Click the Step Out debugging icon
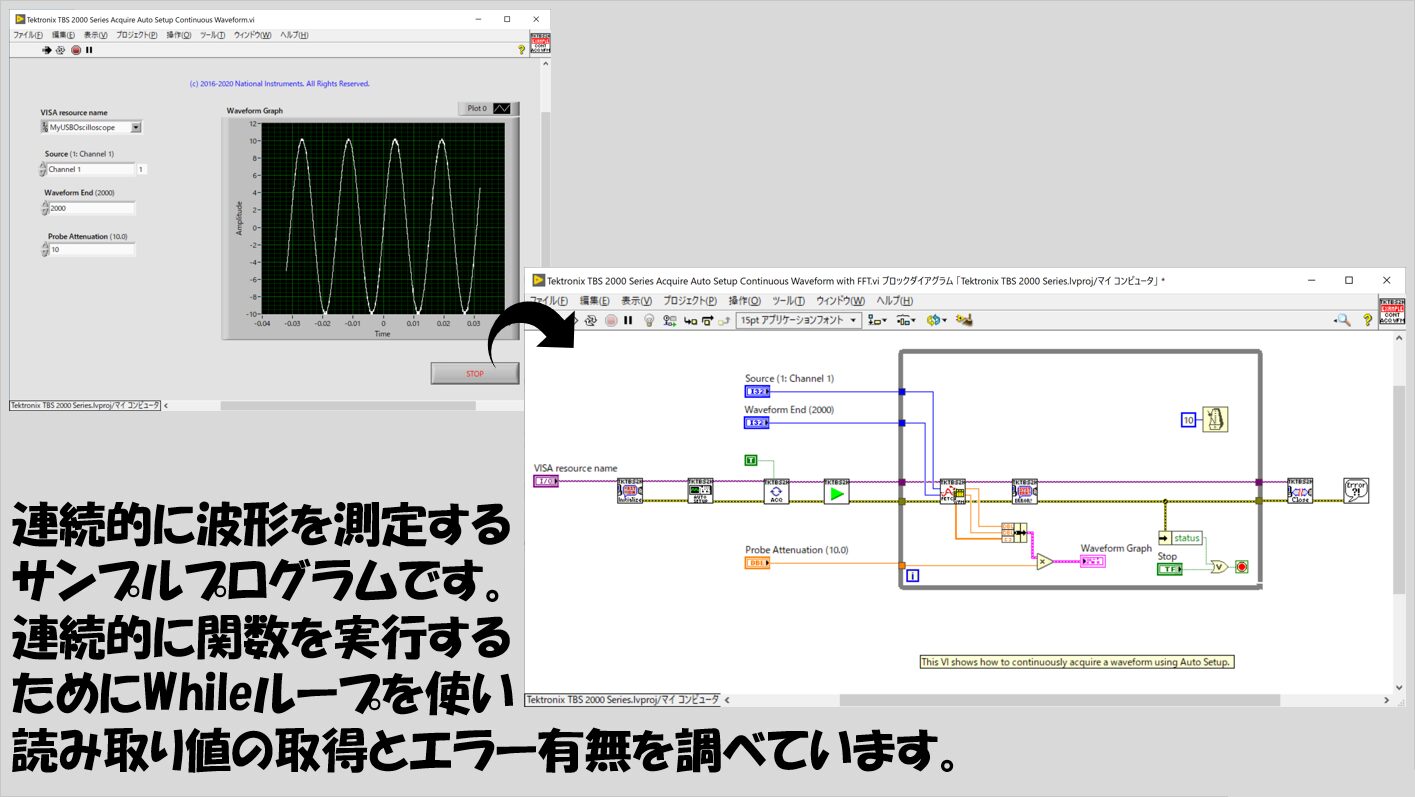The image size is (1415, 797). pos(724,320)
